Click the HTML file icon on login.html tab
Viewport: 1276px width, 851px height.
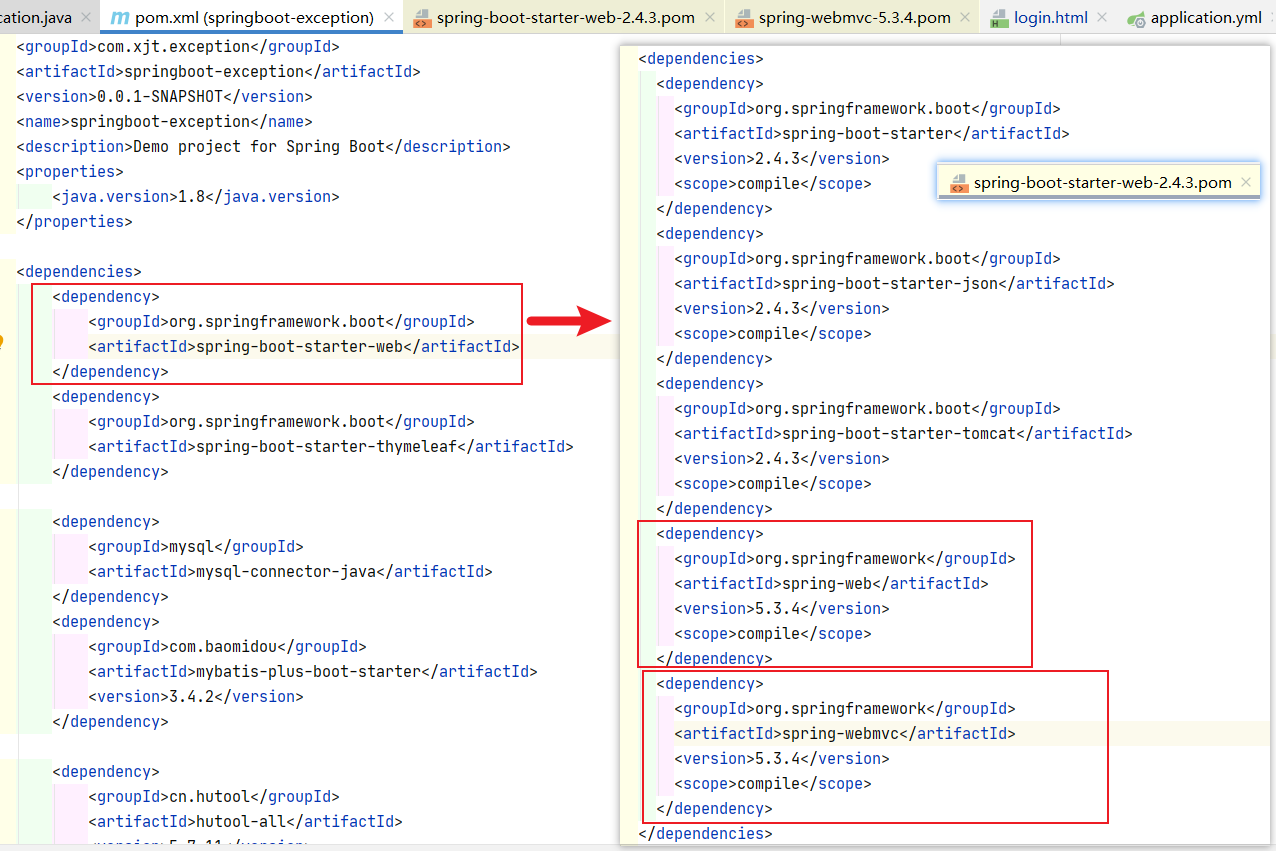(999, 18)
